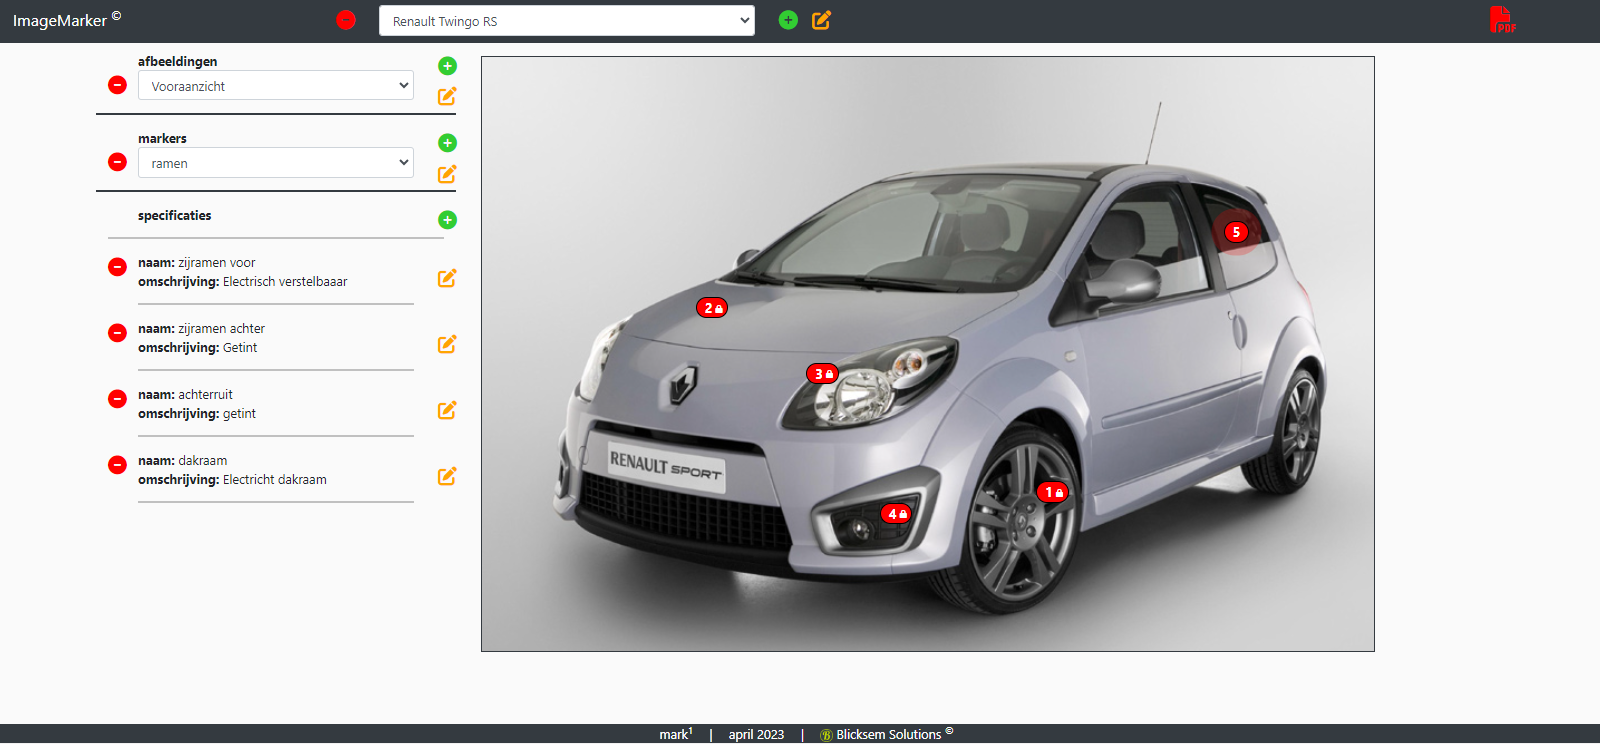
Task: Open the Renault Twingo RS project dropdown
Action: click(566, 21)
